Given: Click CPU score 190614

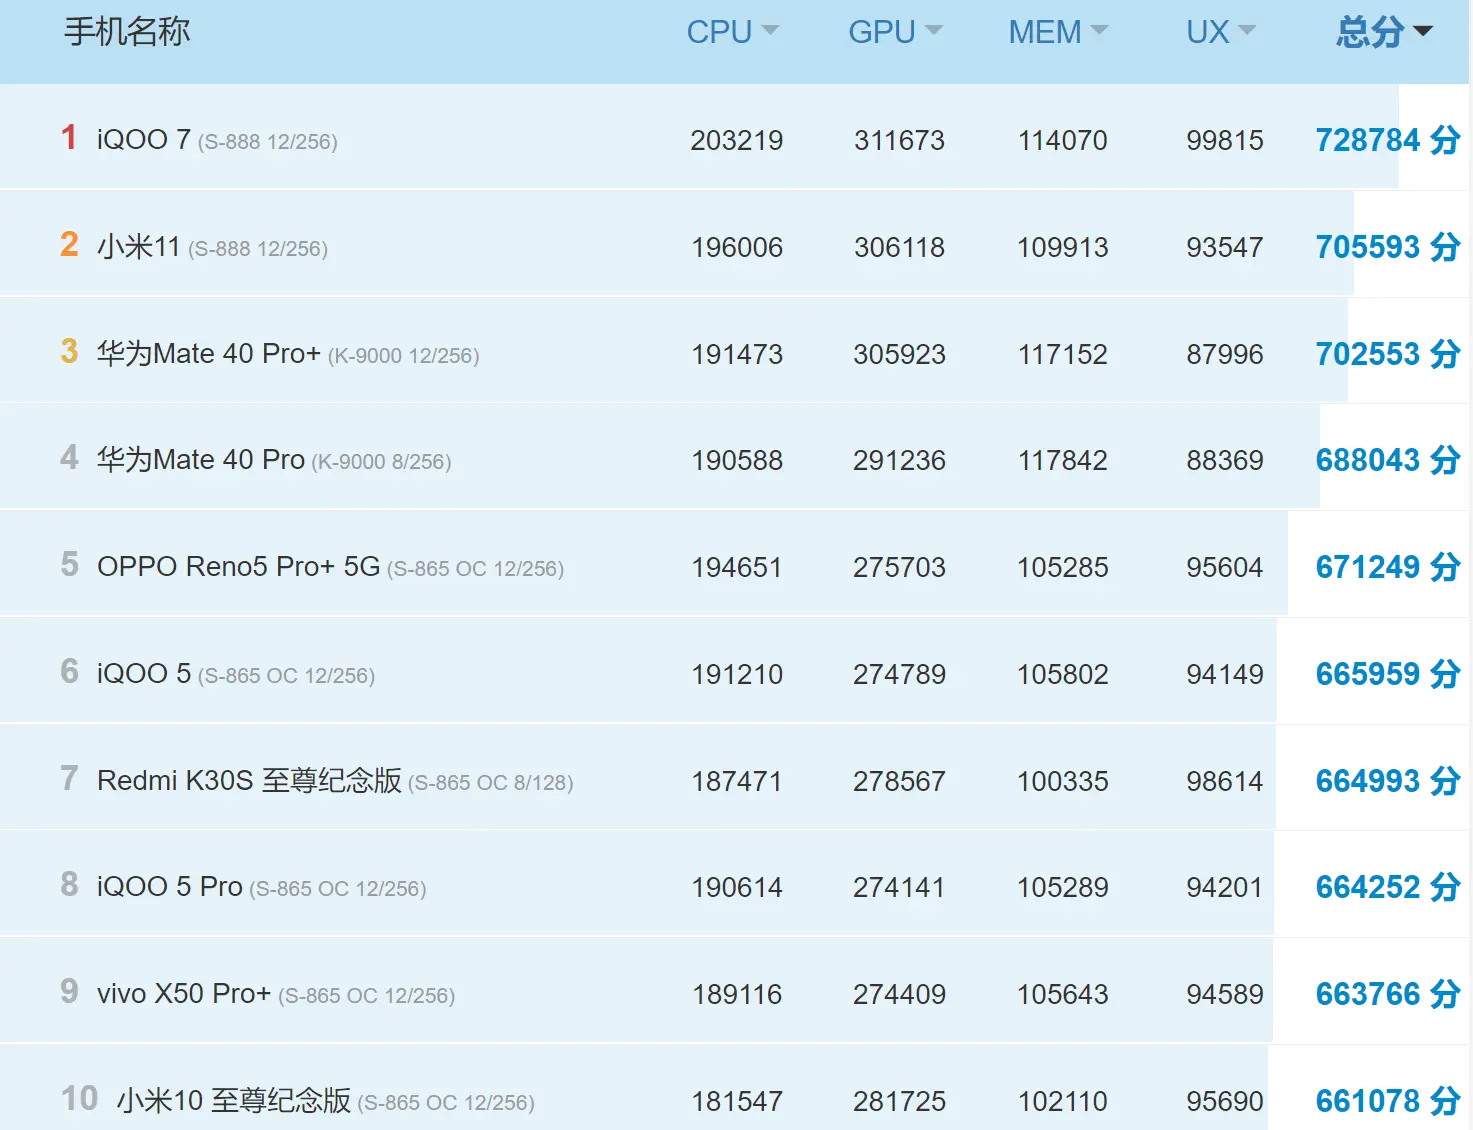Looking at the screenshot, I should click(x=737, y=887).
